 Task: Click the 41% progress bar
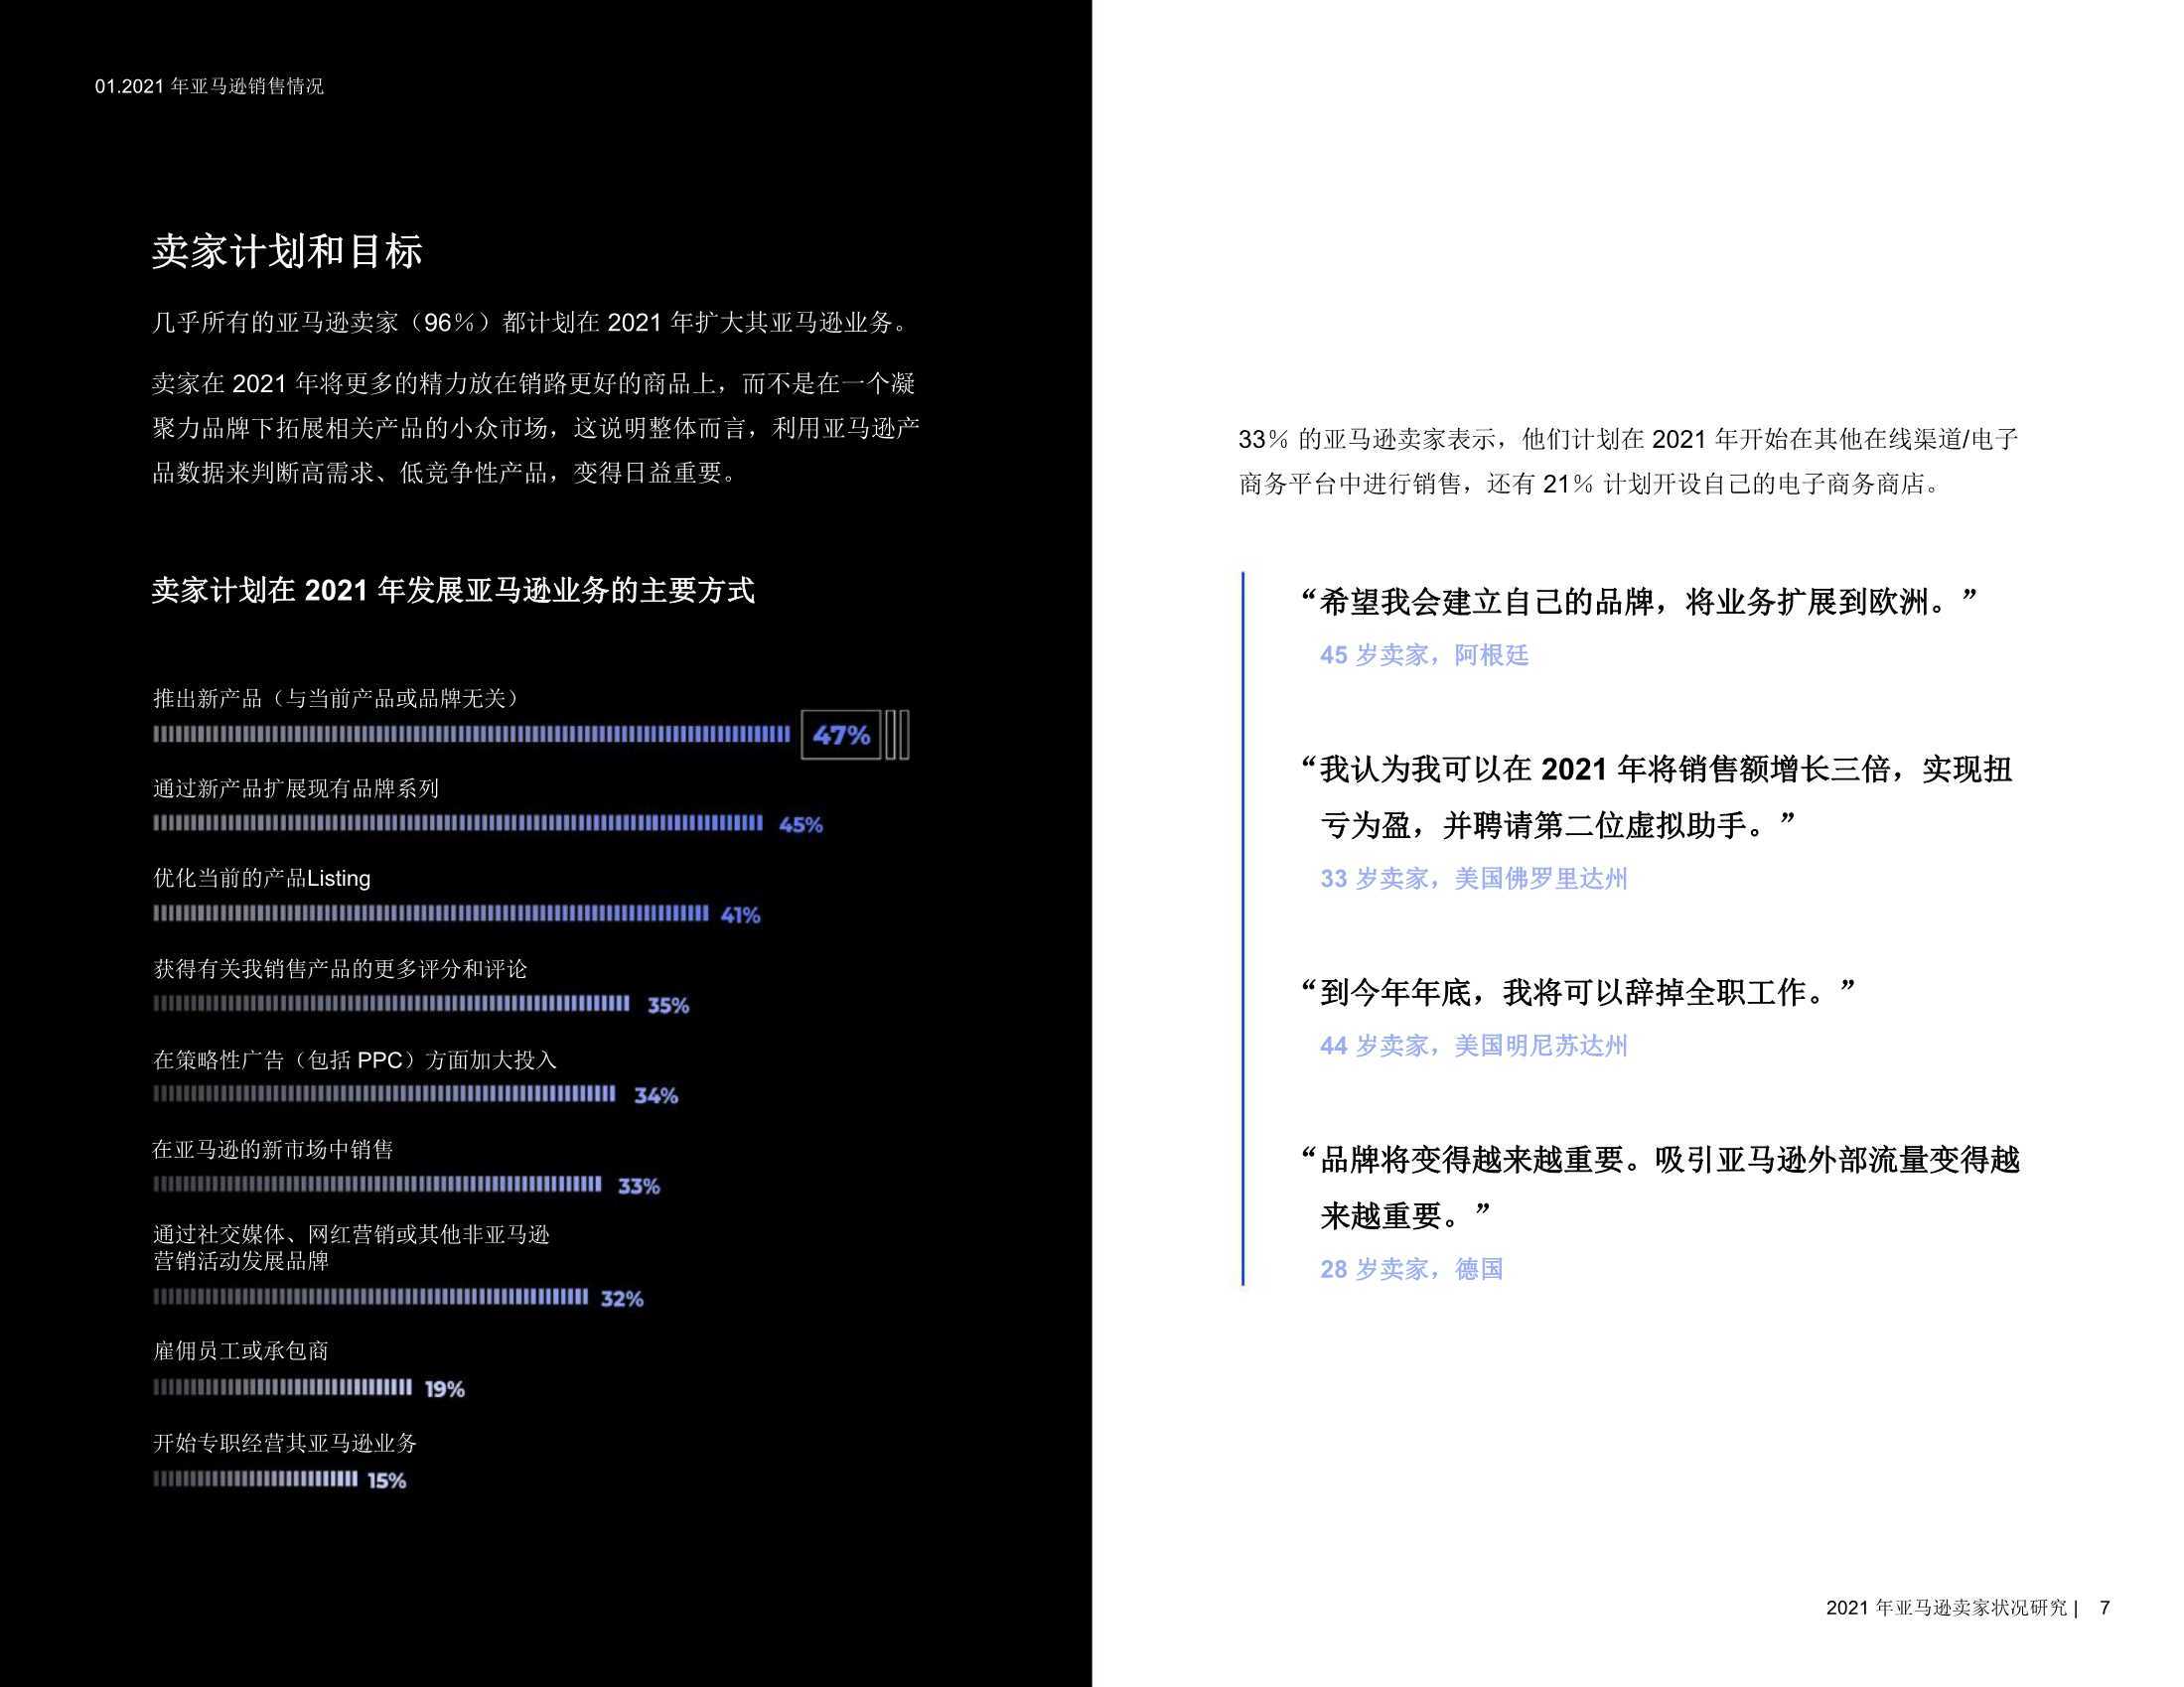[431, 913]
